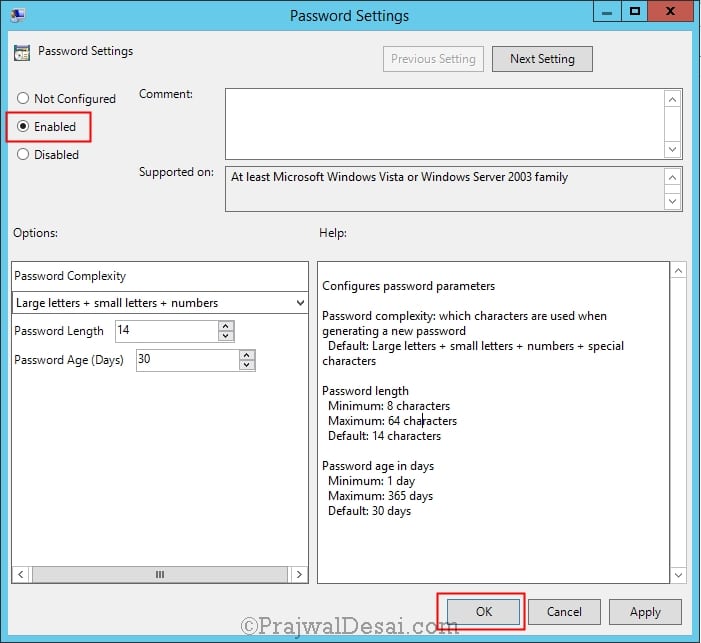This screenshot has height=643, width=701.
Task: Increase Password Length with up arrow
Action: tap(226, 326)
